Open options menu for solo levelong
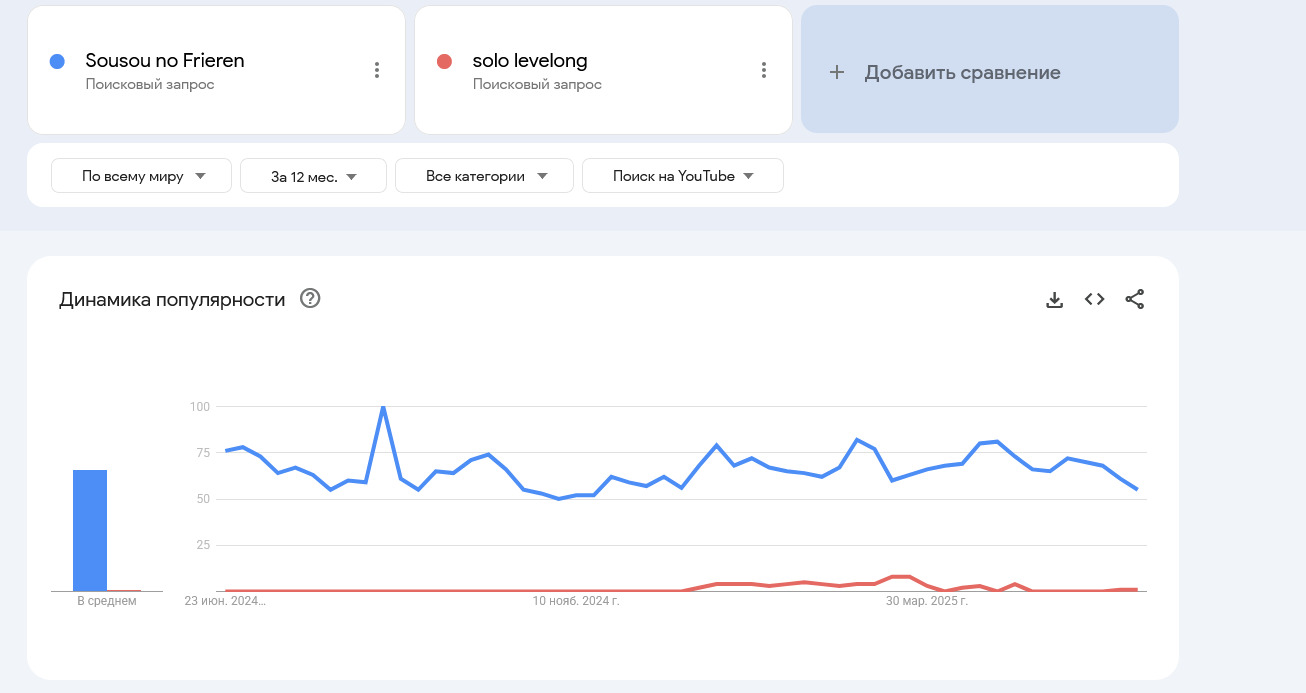Image resolution: width=1306 pixels, height=693 pixels. pyautogui.click(x=764, y=70)
